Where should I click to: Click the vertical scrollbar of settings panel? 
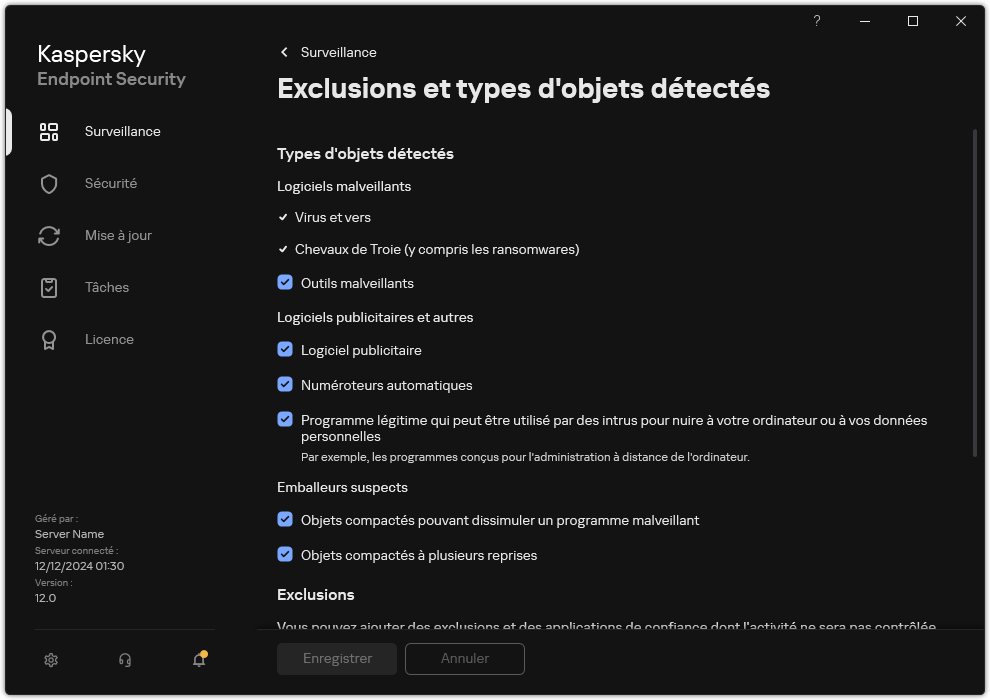(975, 292)
